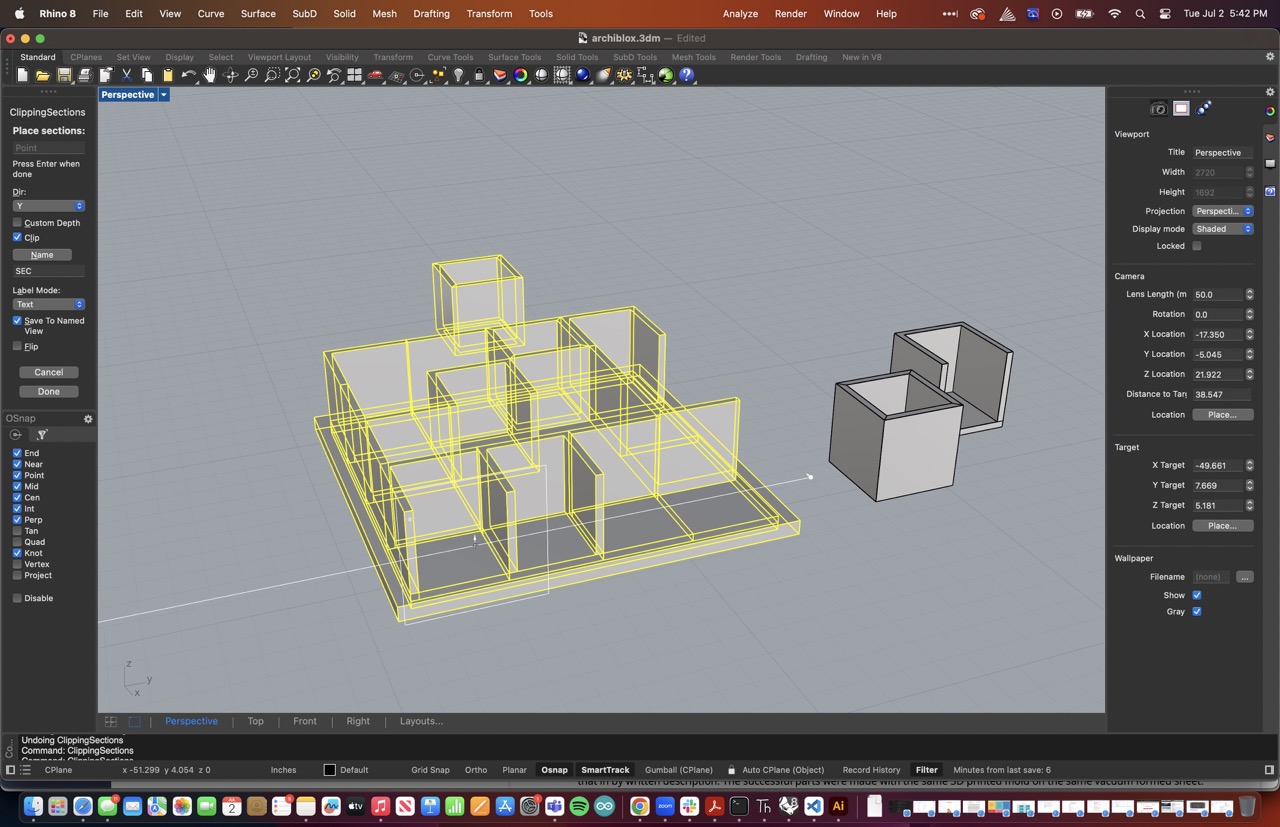
Task: Click the red car named views icon
Action: (376, 75)
